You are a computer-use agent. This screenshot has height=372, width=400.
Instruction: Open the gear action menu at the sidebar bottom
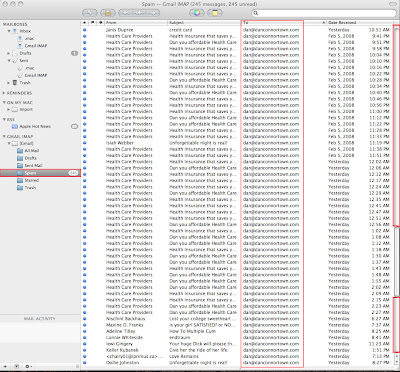29,367
